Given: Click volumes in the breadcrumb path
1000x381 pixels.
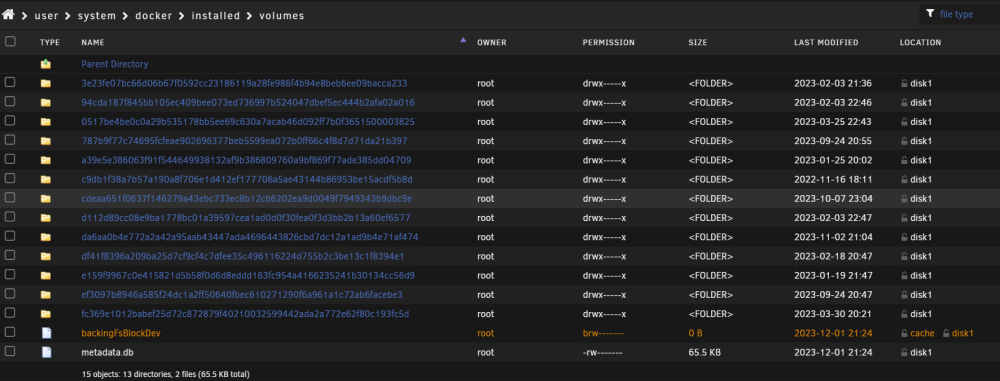Looking at the screenshot, I should pyautogui.click(x=281, y=15).
